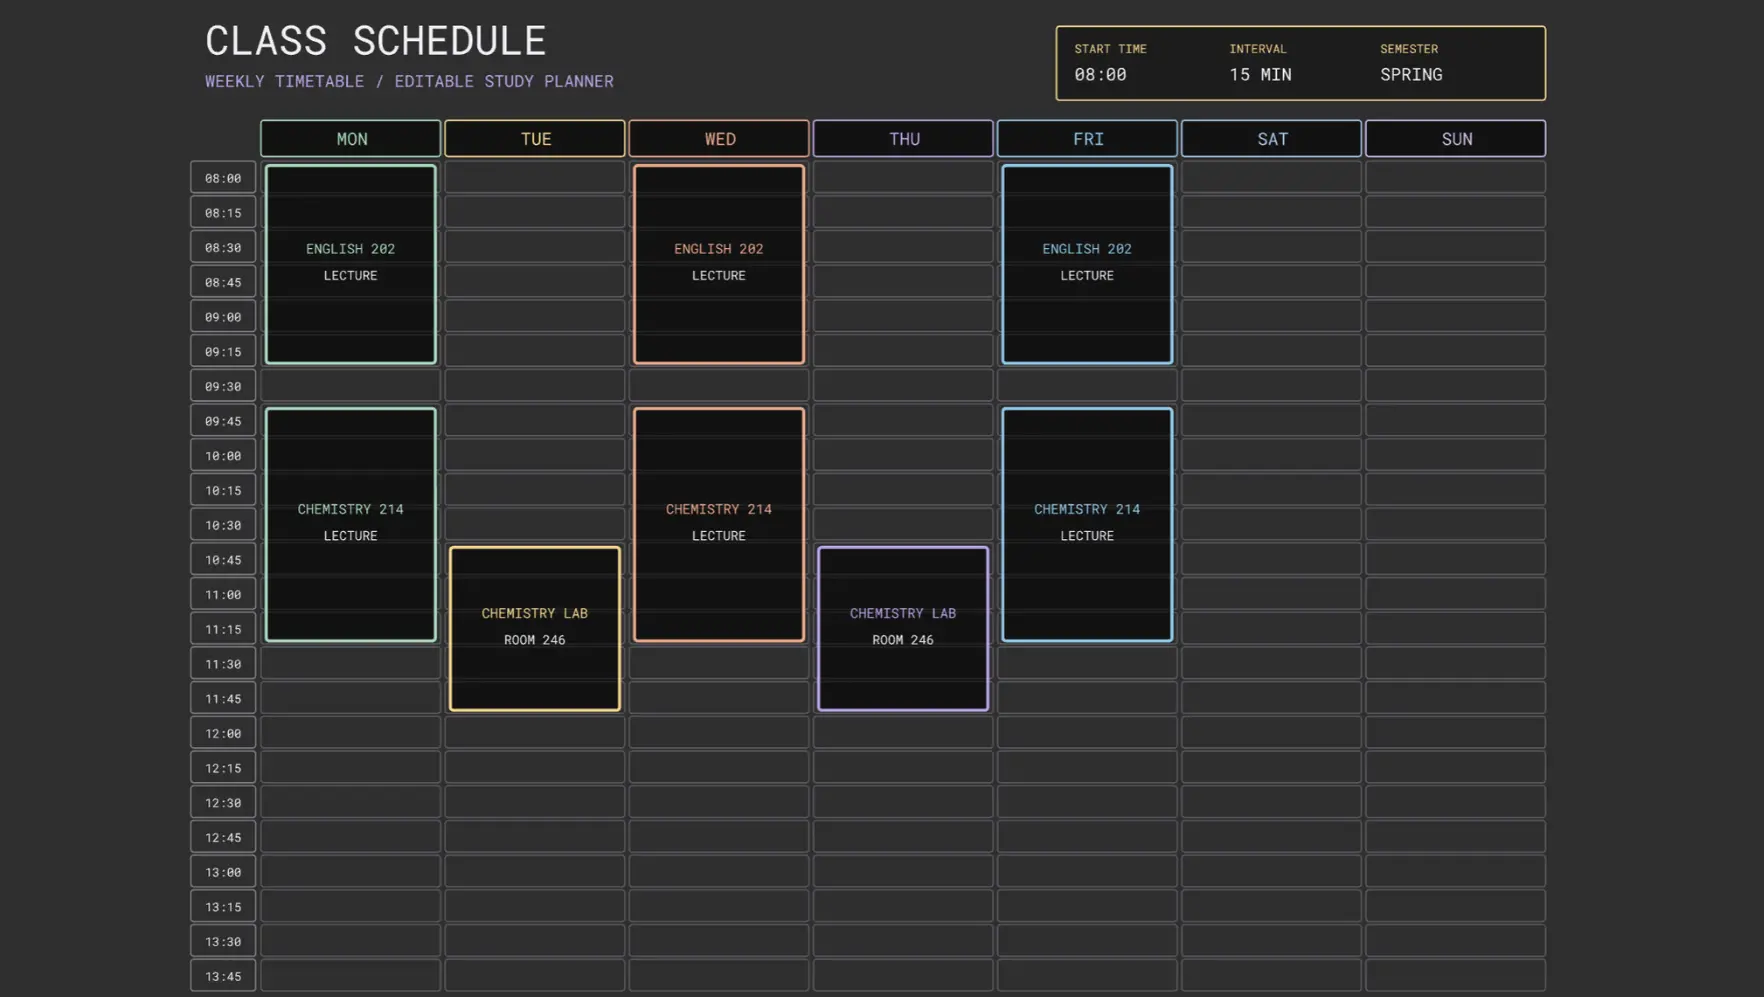Image resolution: width=1764 pixels, height=997 pixels.
Task: Open Wednesday Chemistry 214 Lecture block
Action: coord(719,524)
